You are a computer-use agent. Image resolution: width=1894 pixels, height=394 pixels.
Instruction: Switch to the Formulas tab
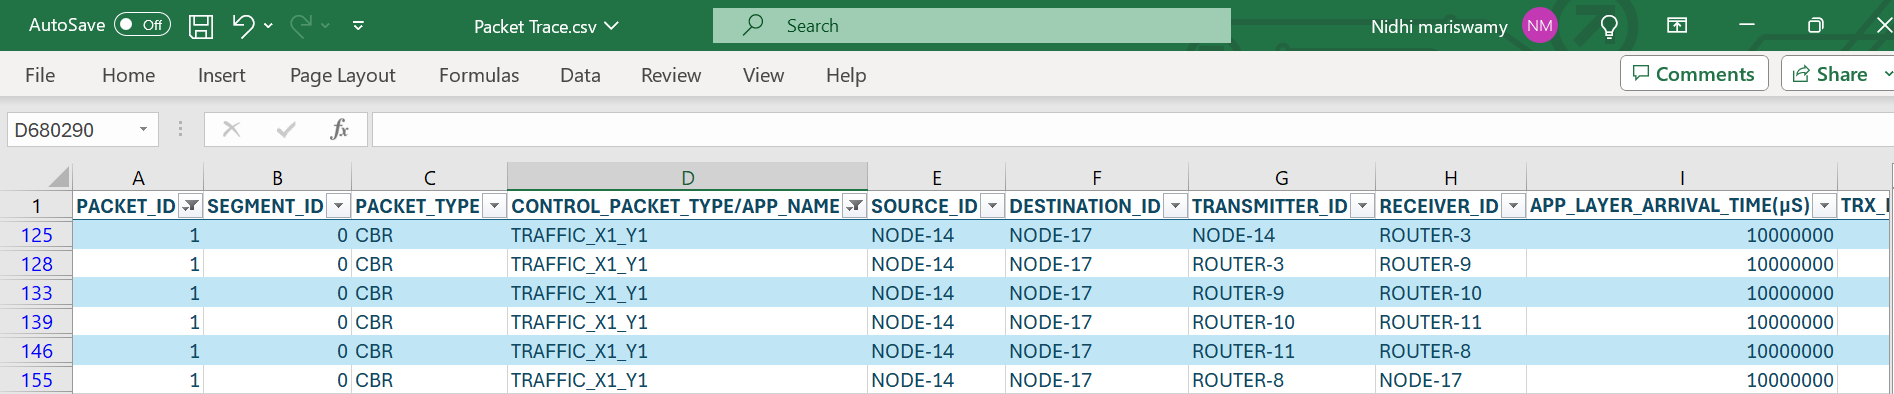tap(479, 75)
